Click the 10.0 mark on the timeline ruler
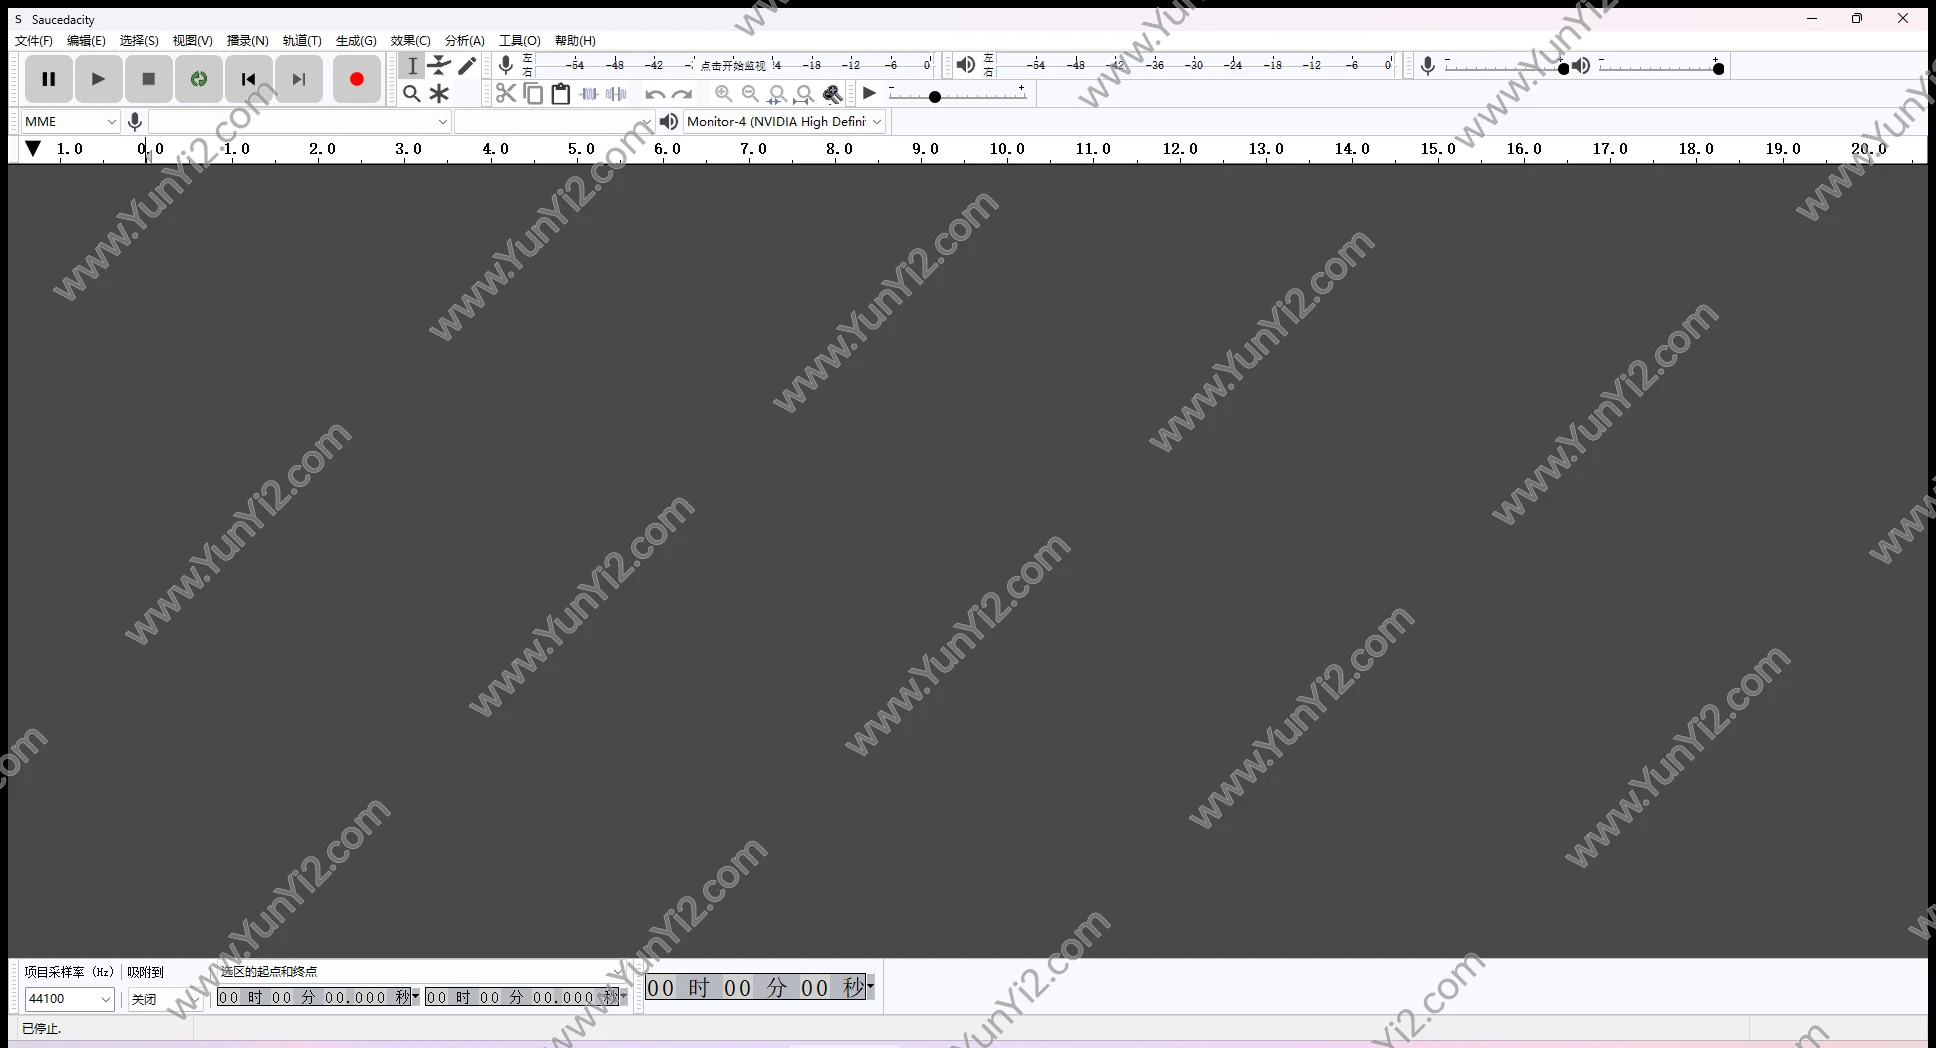This screenshot has height=1048, width=1936. (1007, 149)
